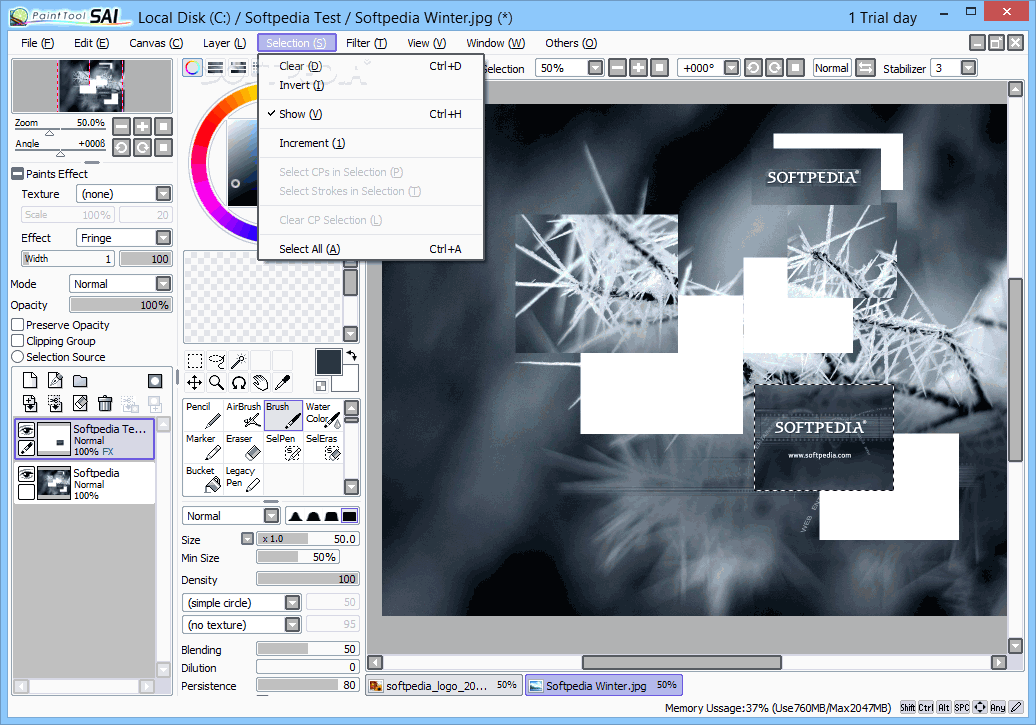Screen dimensions: 1036x725
Task: Choose the Legacy Pen tool
Action: (x=244, y=479)
